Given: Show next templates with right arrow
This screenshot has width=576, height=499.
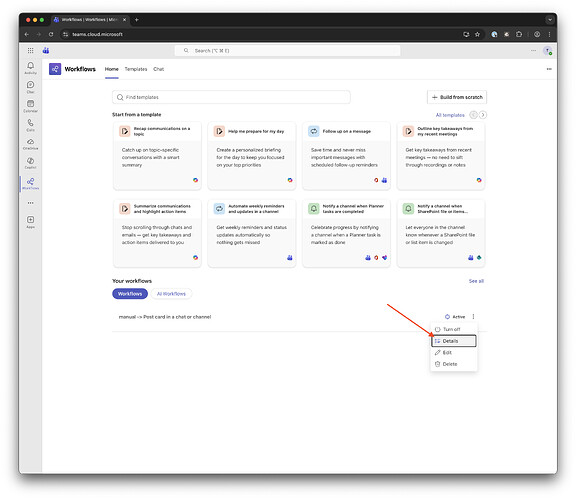Looking at the screenshot, I should pyautogui.click(x=483, y=115).
